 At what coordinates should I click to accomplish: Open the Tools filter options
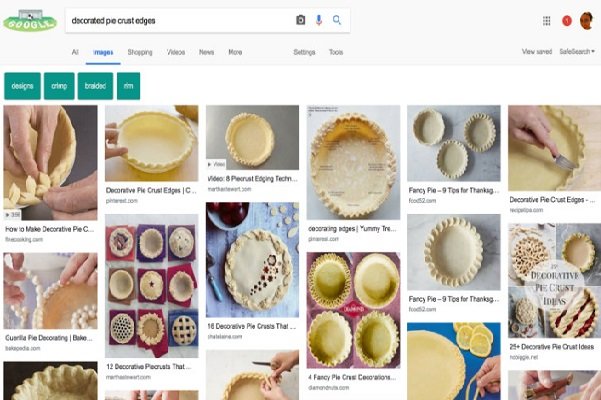pyautogui.click(x=336, y=52)
